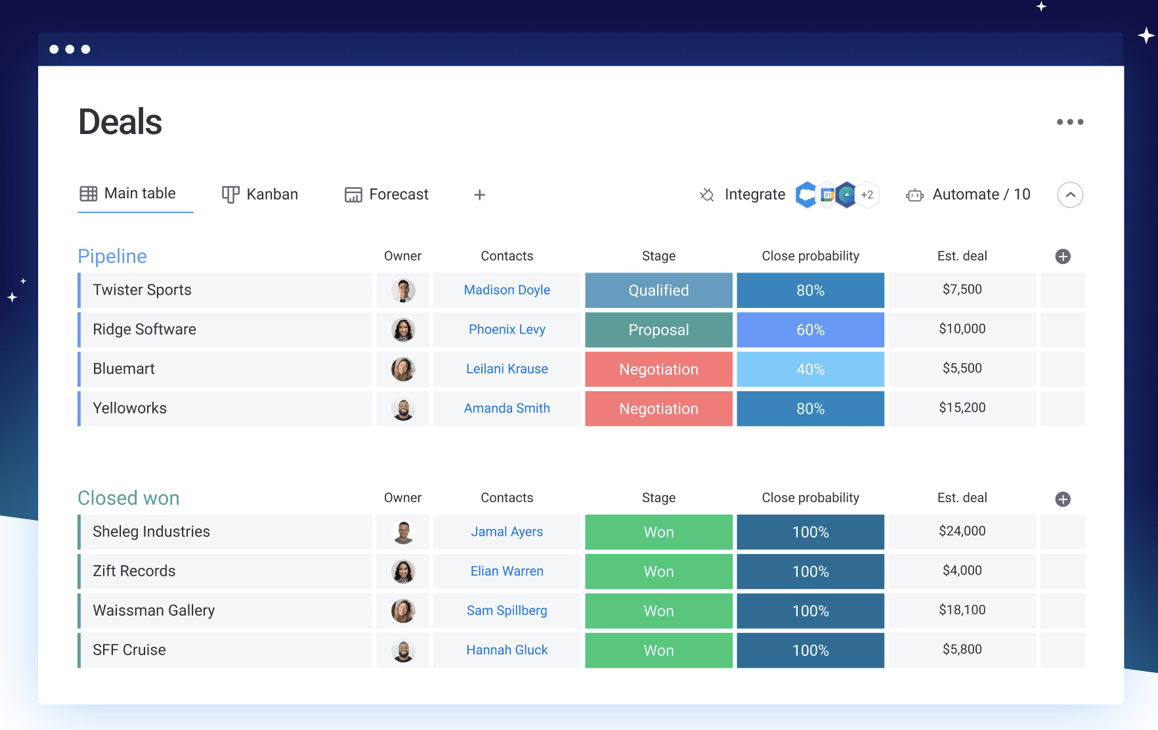This screenshot has height=730, width=1158.
Task: Change Bluemart Negotiation stage
Action: tap(659, 369)
